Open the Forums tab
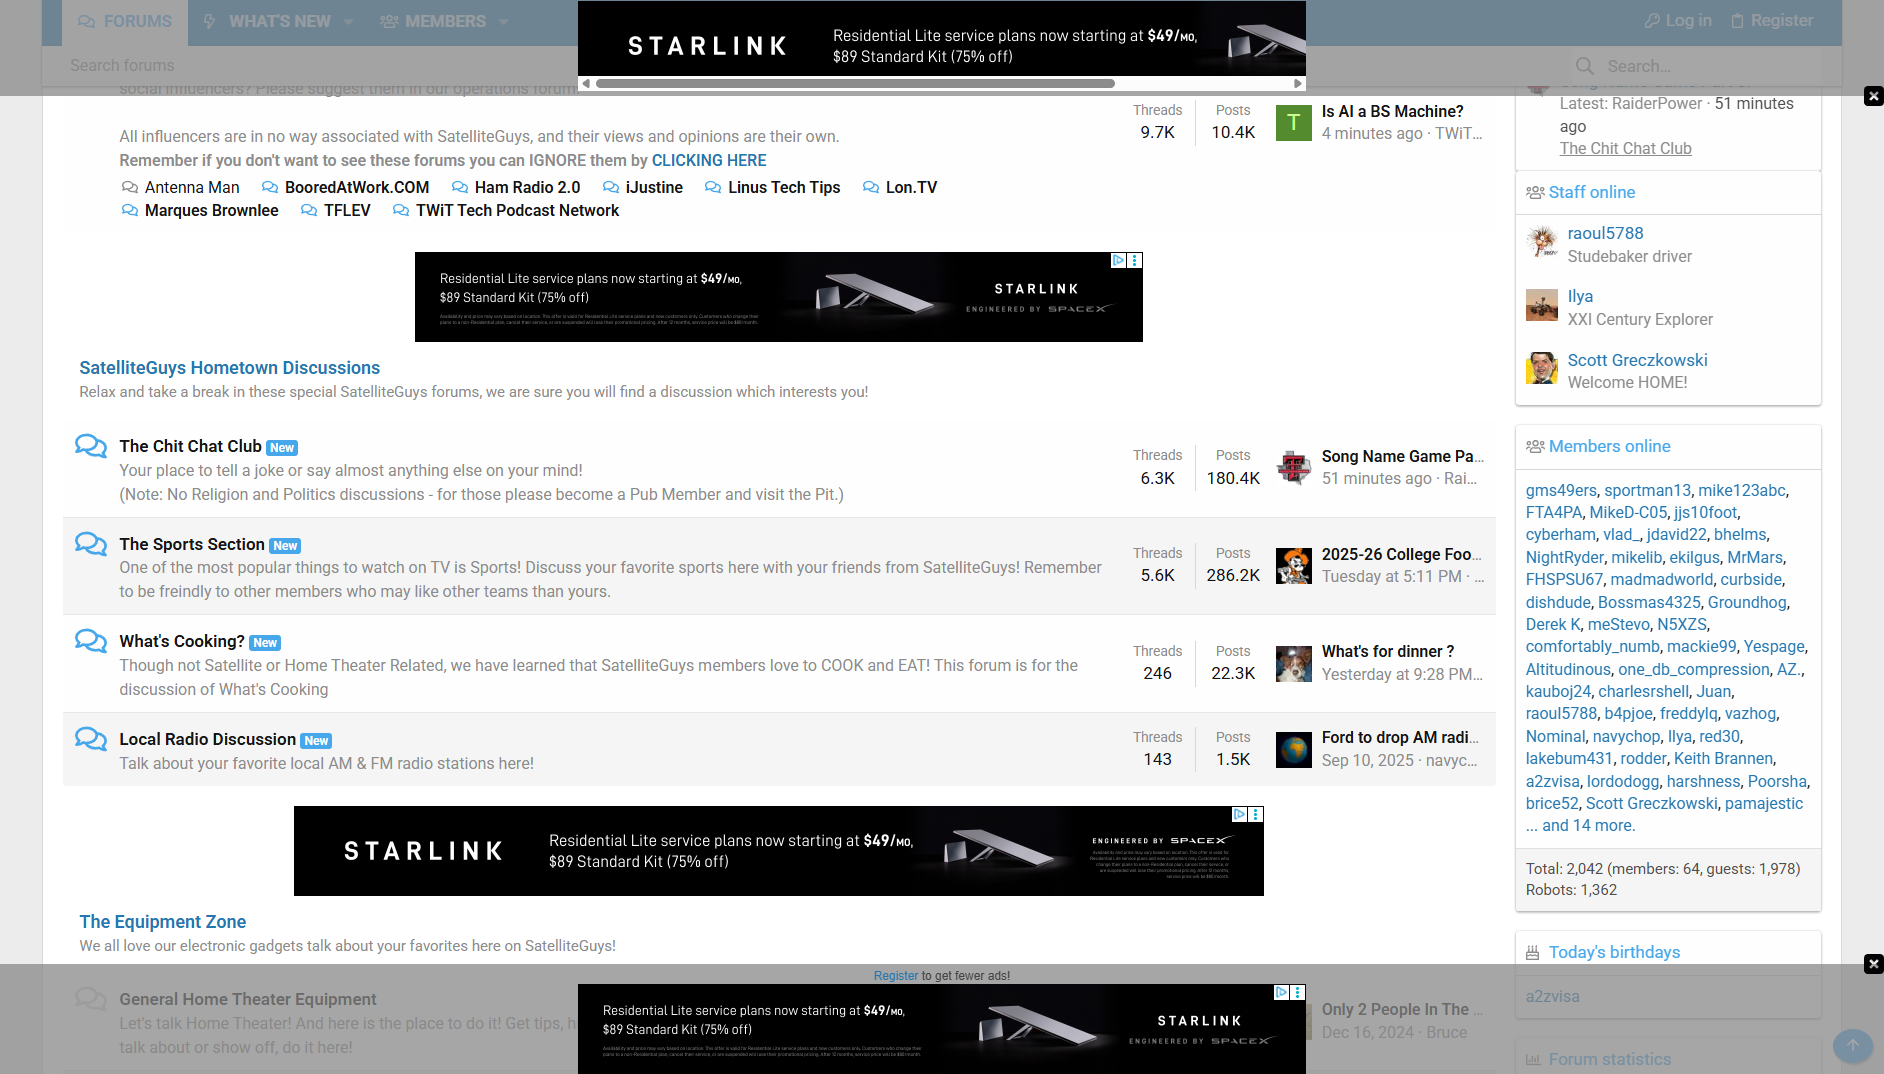 coord(125,21)
